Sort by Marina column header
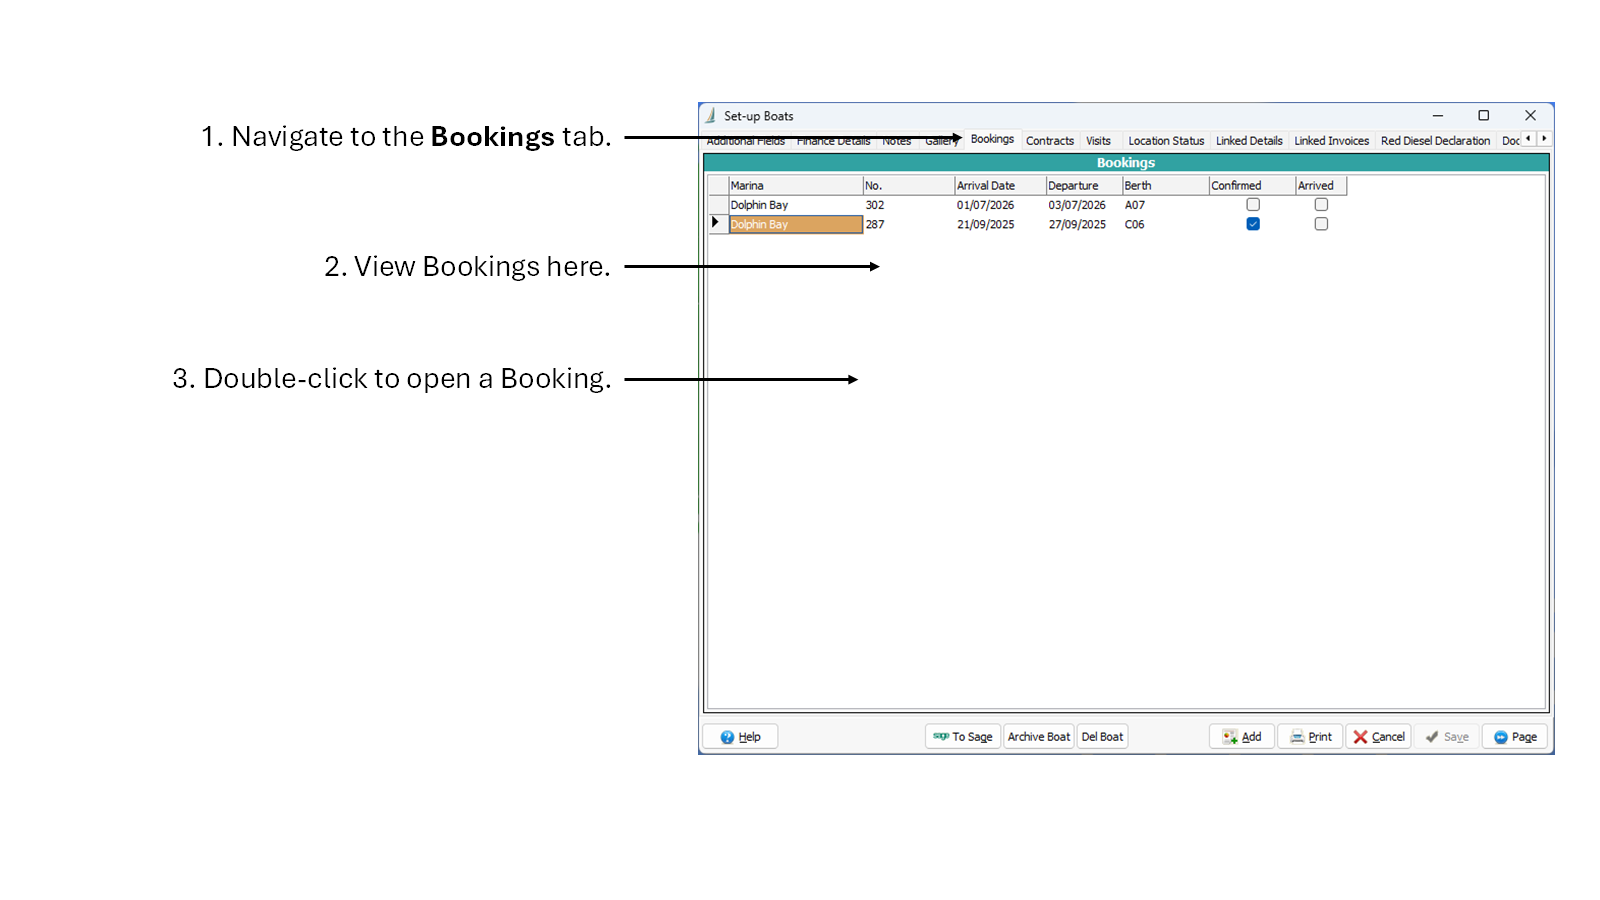Viewport: 1600px width, 900px height. coord(795,186)
